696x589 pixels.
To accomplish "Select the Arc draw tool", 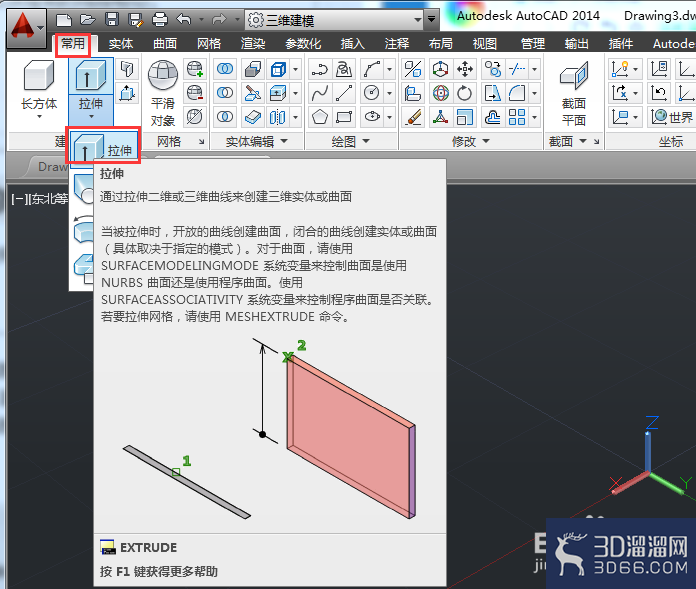I will (372, 69).
